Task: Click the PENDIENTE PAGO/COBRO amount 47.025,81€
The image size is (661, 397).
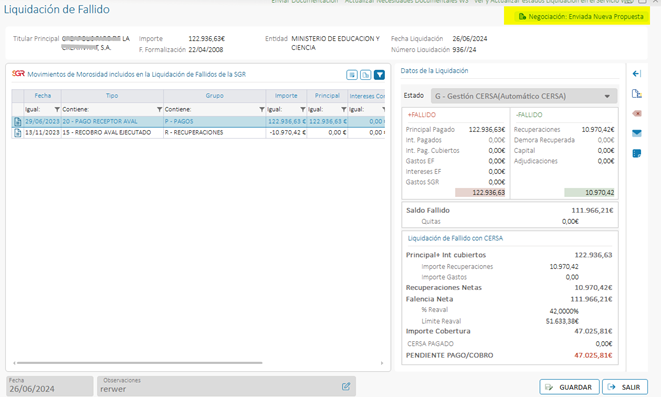Action: 593,355
